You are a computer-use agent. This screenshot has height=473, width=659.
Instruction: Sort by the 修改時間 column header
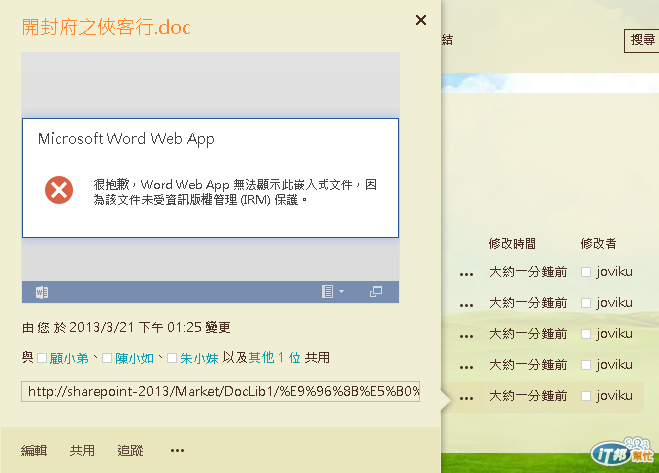pos(512,243)
